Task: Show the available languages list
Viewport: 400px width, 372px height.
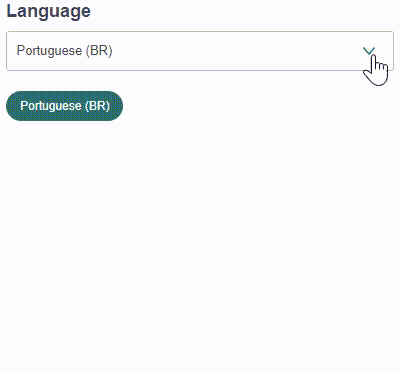Action: (x=200, y=51)
